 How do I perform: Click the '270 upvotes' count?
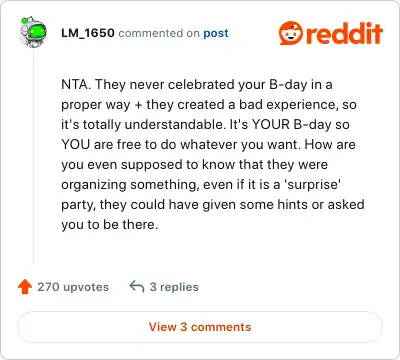pyautogui.click(x=73, y=287)
